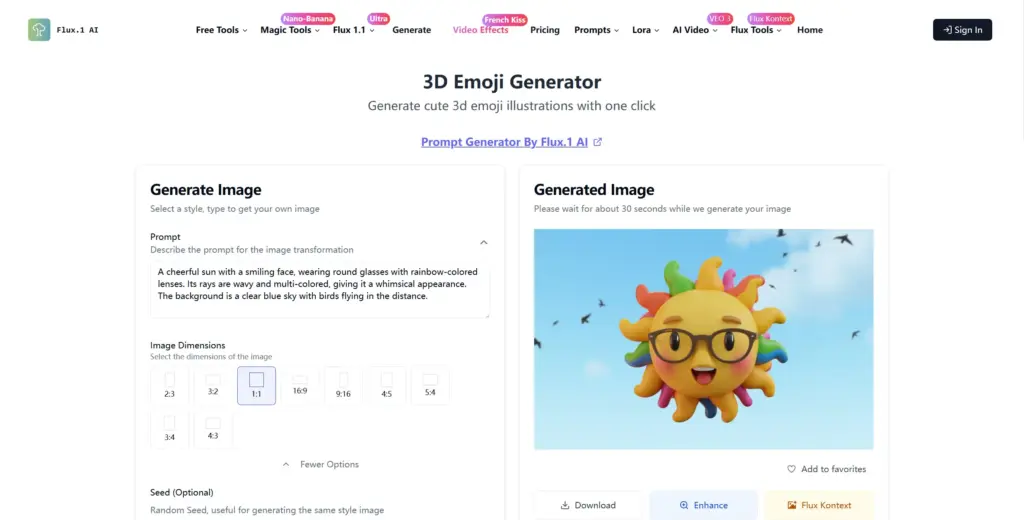Click the heart icon for Add to favorites

tap(792, 469)
